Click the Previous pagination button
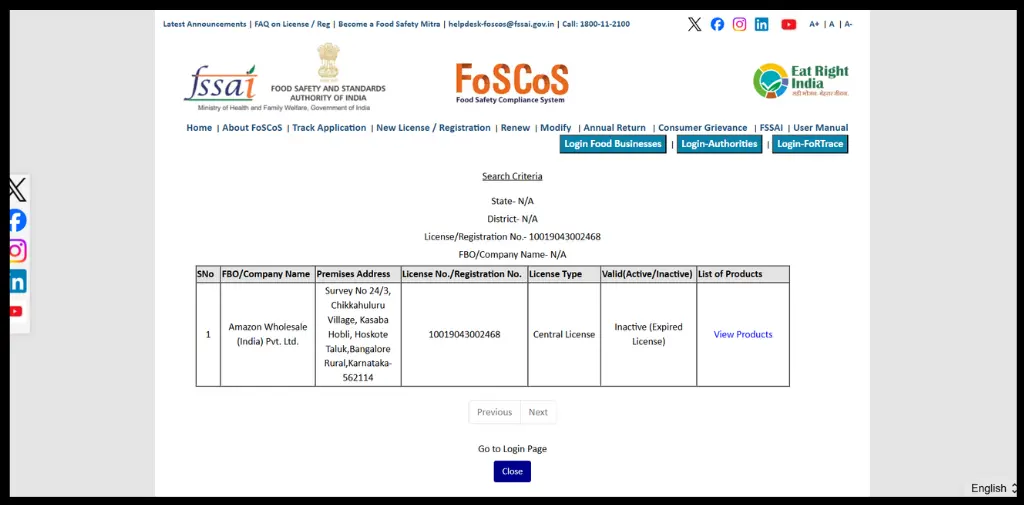 494,412
